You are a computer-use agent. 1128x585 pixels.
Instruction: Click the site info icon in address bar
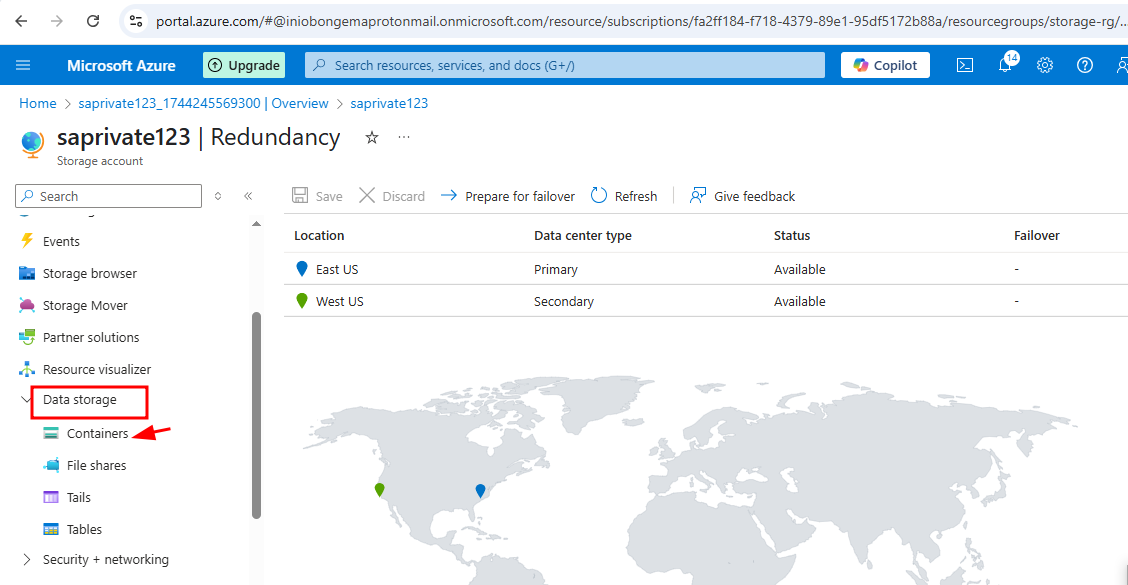(136, 22)
